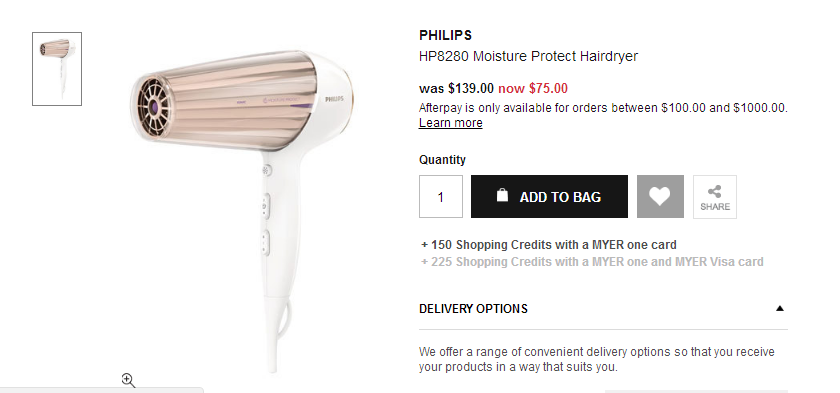Click the HP8280 Moisture Protect Hairdryer title
The width and height of the screenshot is (840, 393).
[x=528, y=56]
